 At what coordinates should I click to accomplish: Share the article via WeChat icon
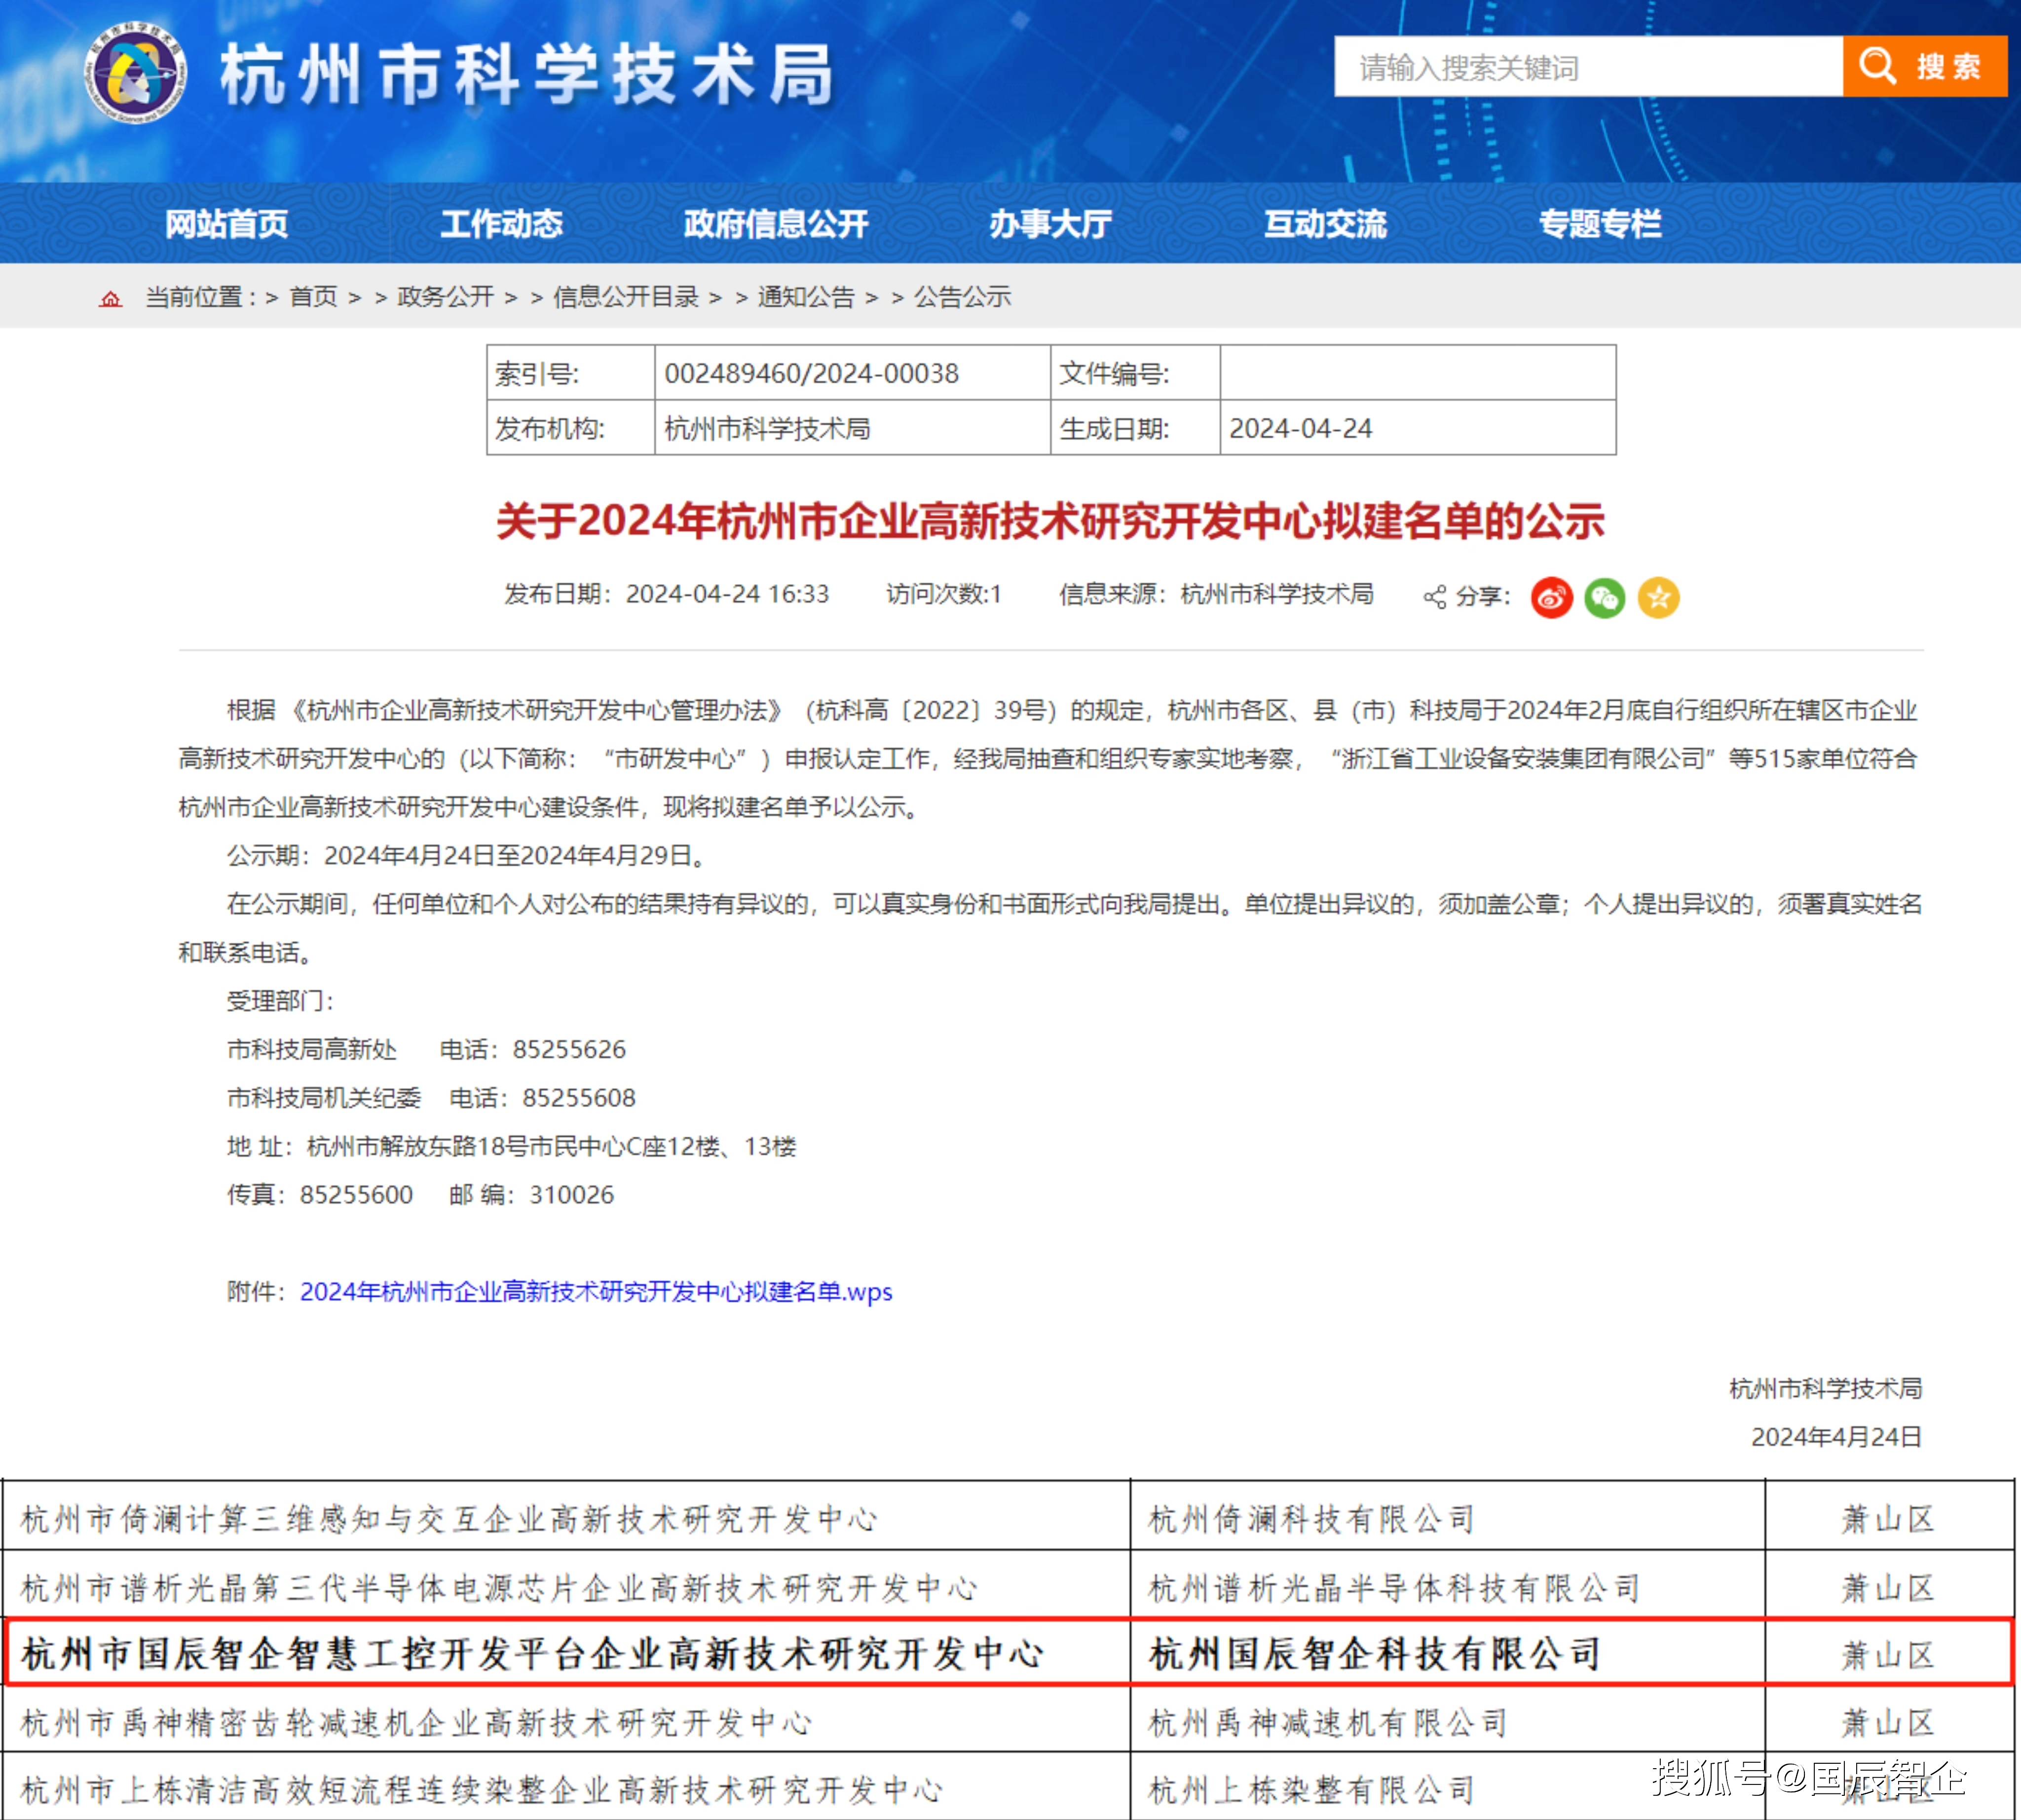click(1604, 598)
